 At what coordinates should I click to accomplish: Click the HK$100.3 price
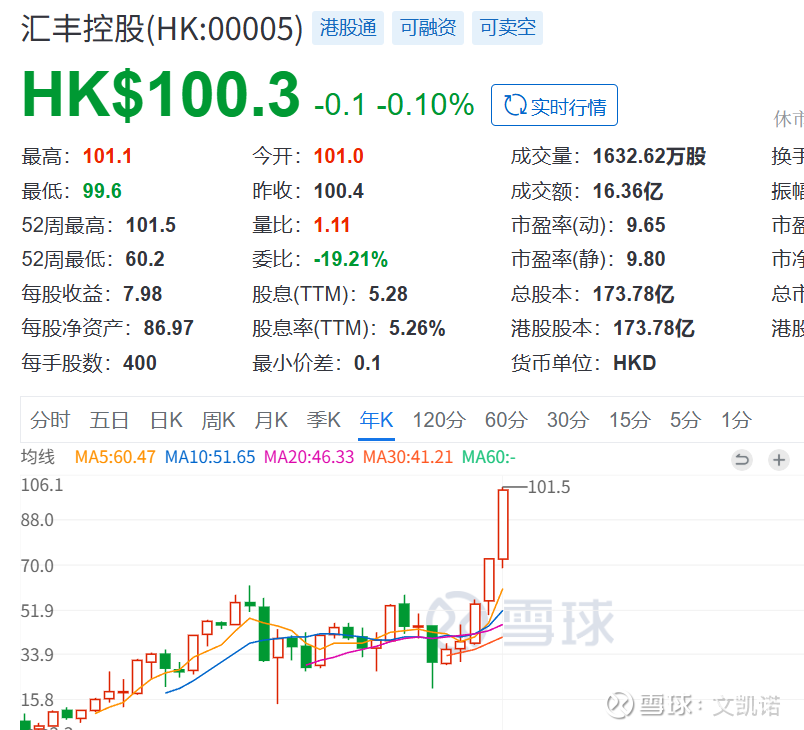click(161, 95)
